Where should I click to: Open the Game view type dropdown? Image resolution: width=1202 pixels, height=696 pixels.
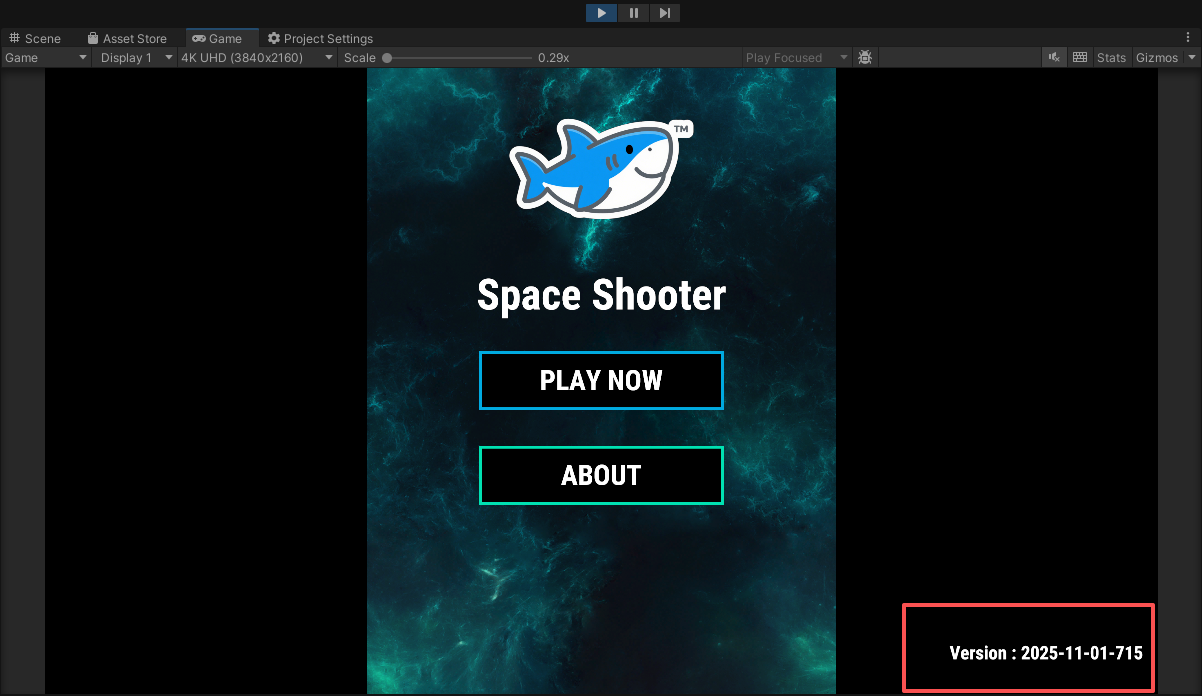point(46,58)
